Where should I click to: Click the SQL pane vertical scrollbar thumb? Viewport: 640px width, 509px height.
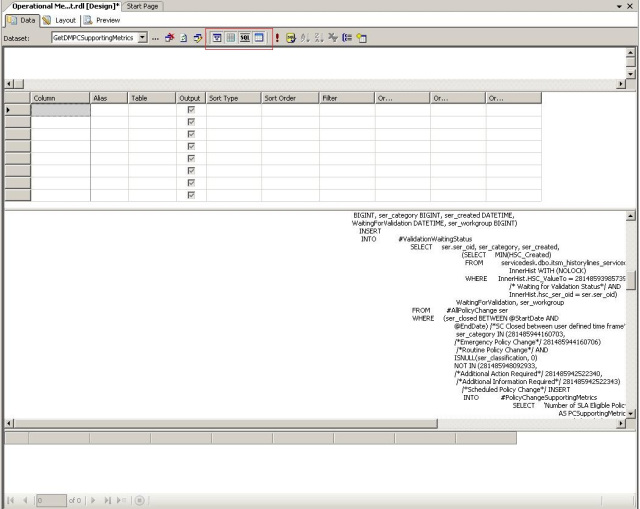pyautogui.click(x=631, y=280)
